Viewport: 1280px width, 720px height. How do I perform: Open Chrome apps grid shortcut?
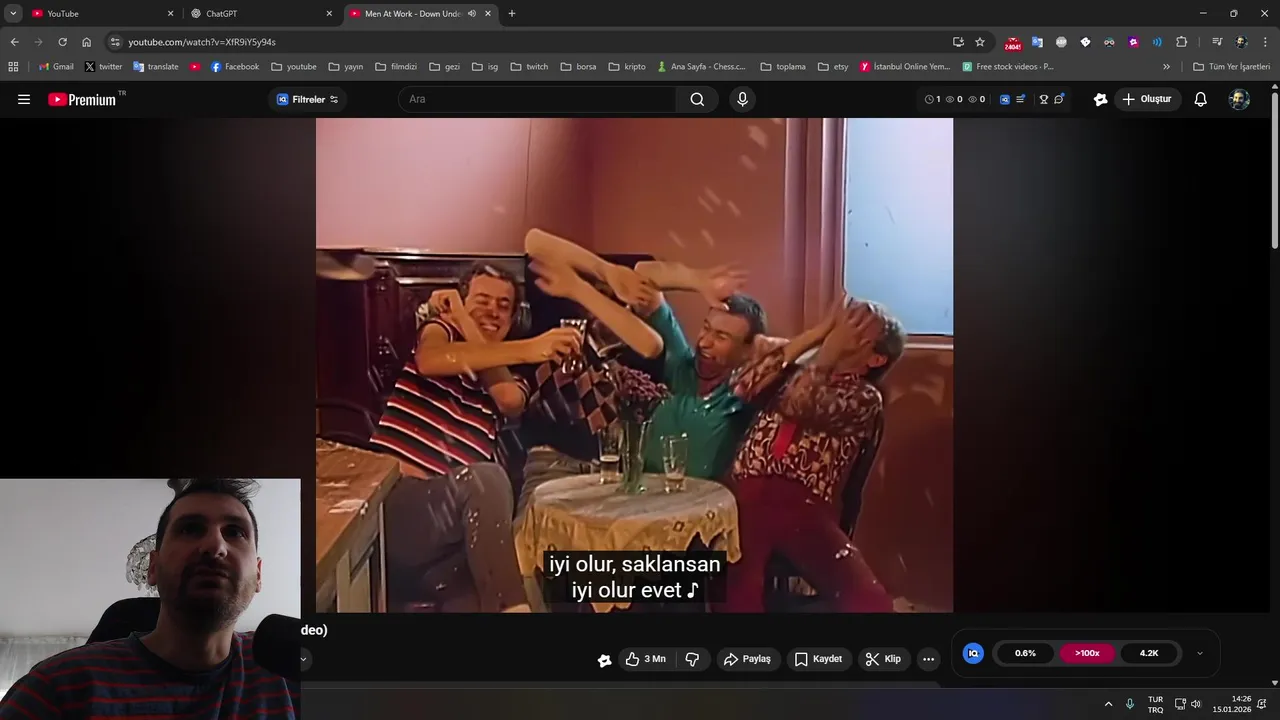13,67
